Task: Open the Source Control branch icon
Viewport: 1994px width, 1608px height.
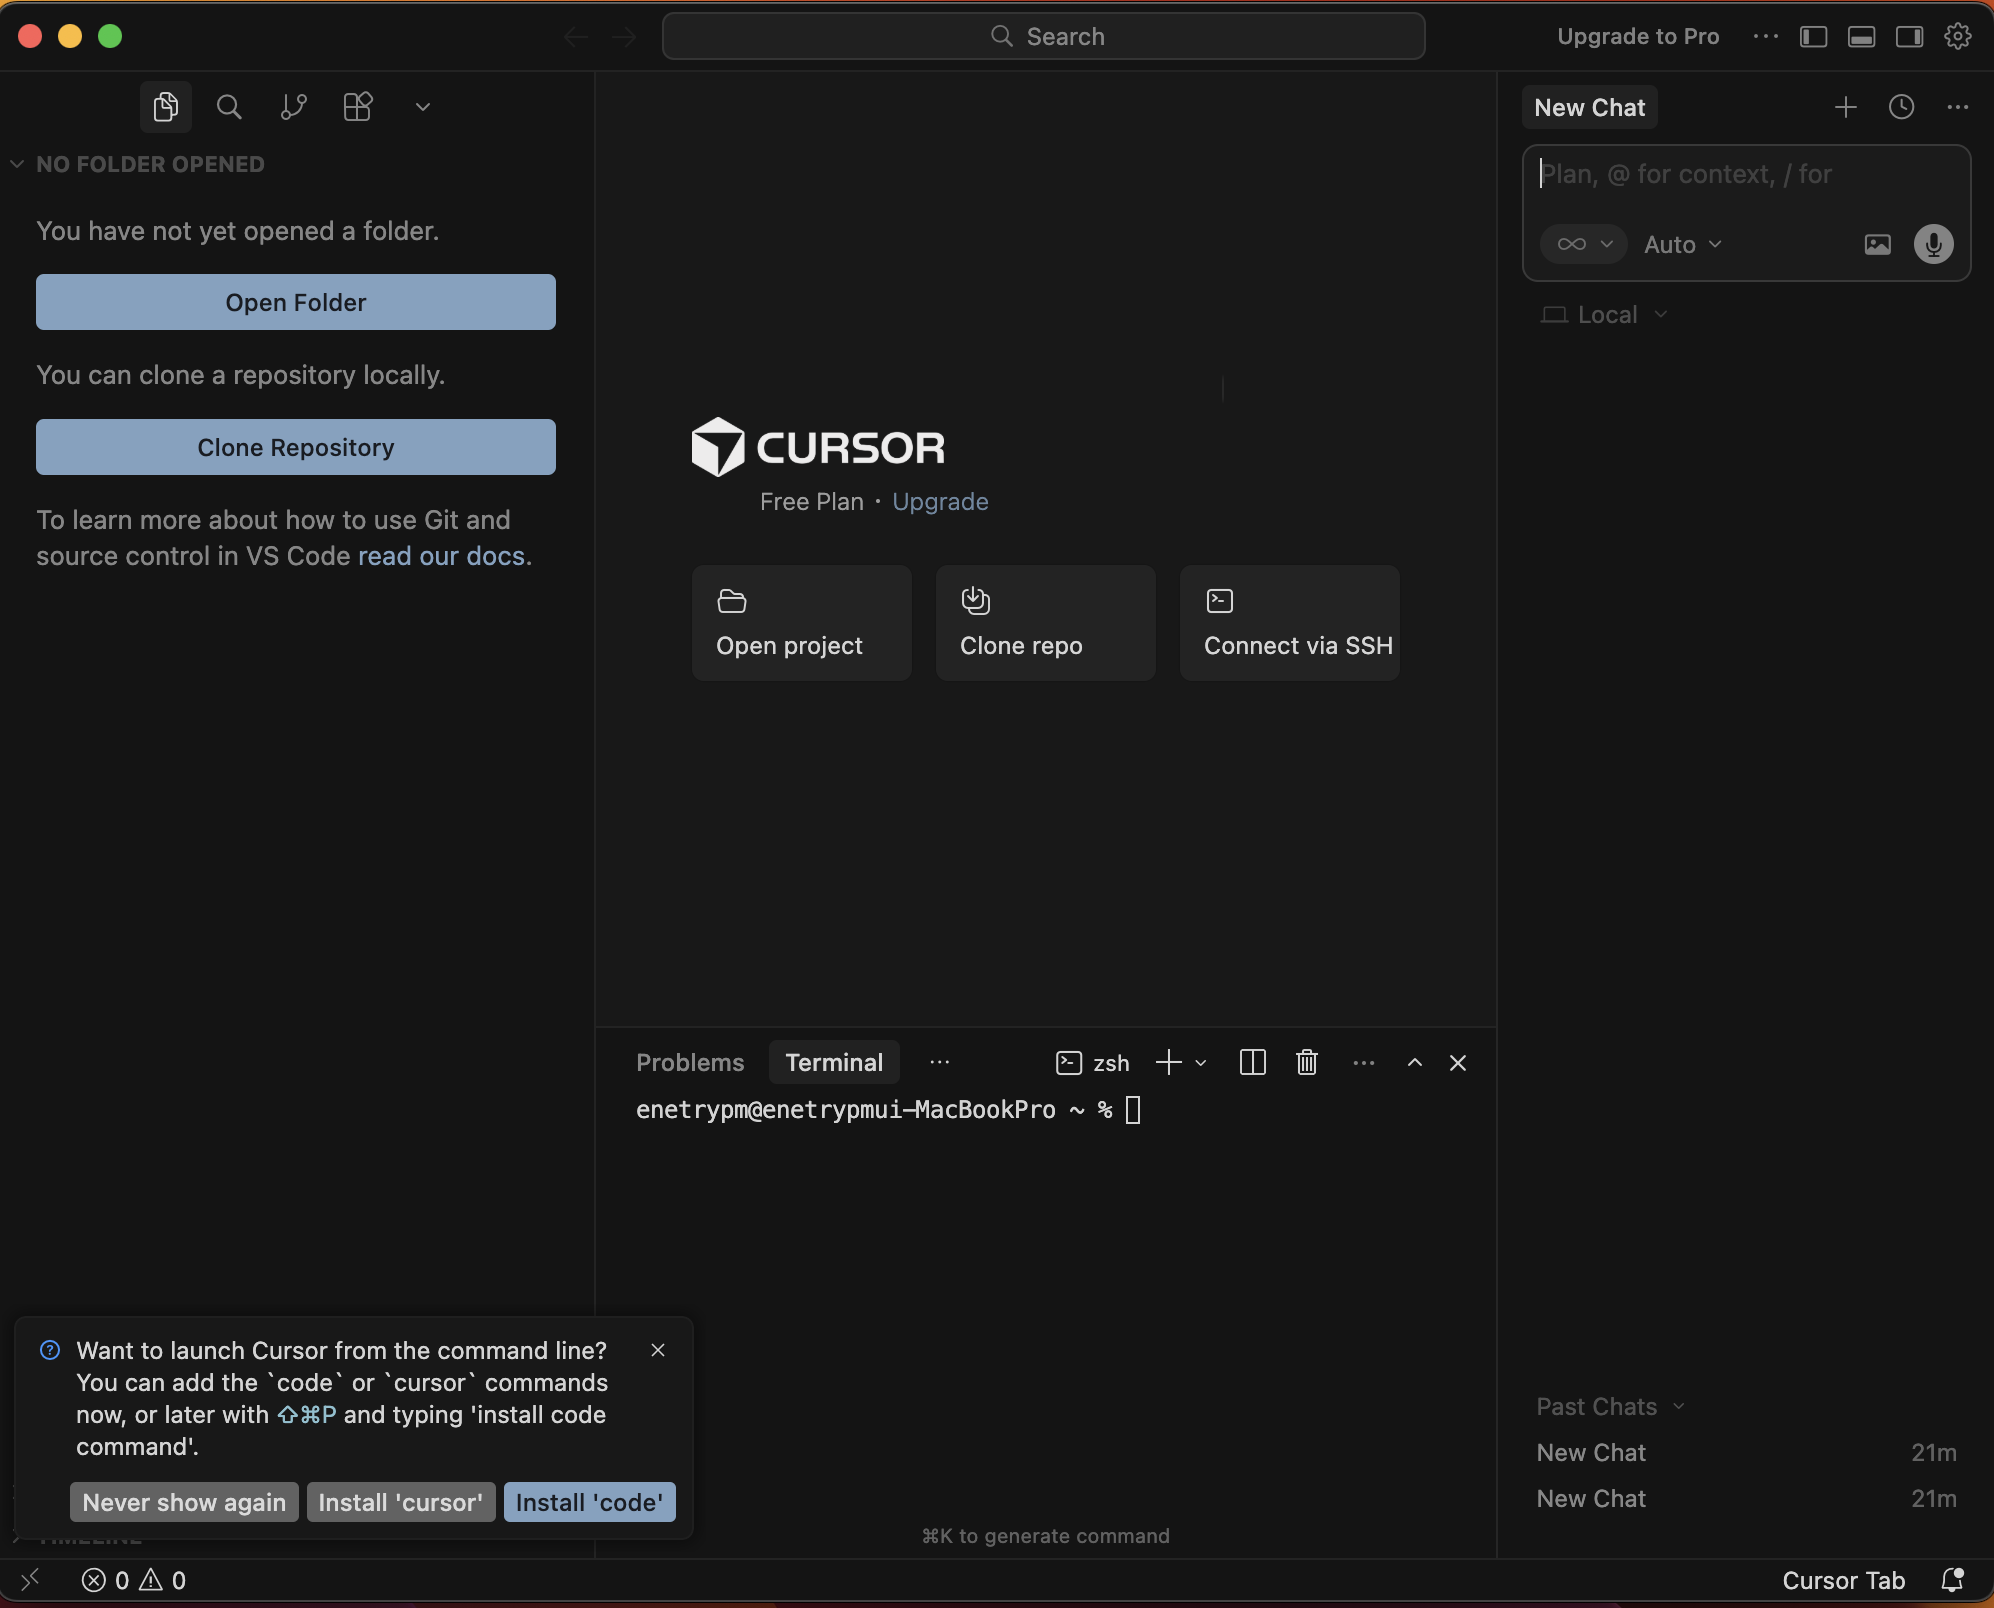Action: (x=293, y=107)
